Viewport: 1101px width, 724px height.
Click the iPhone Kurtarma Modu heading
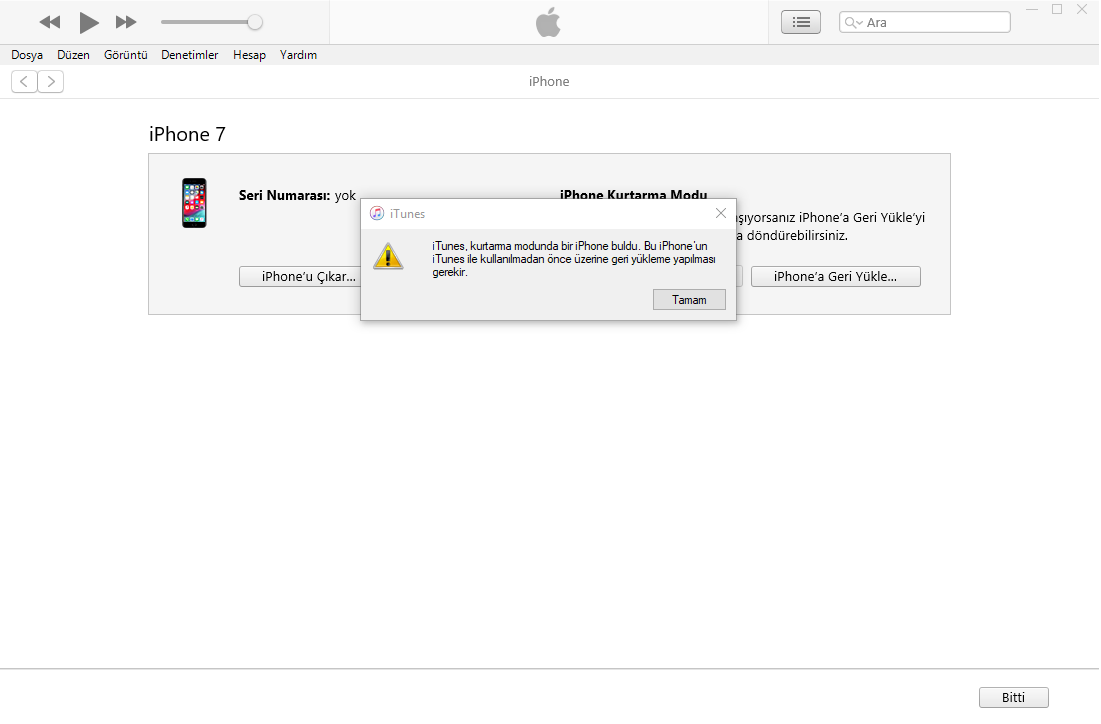633,194
